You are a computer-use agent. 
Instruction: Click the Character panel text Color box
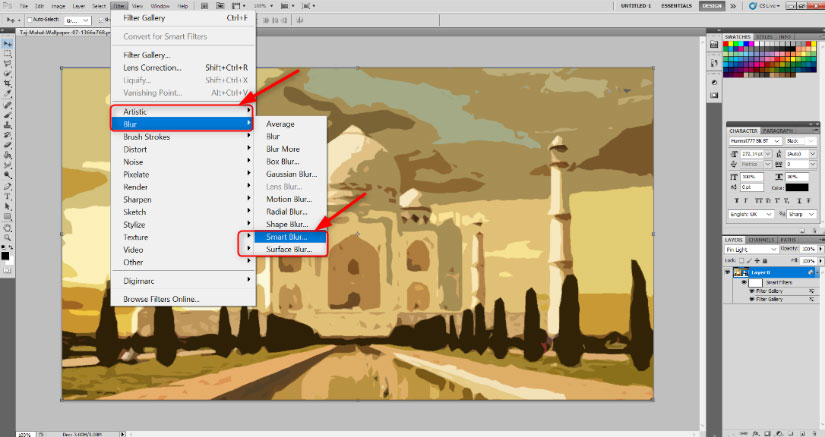[x=797, y=187]
